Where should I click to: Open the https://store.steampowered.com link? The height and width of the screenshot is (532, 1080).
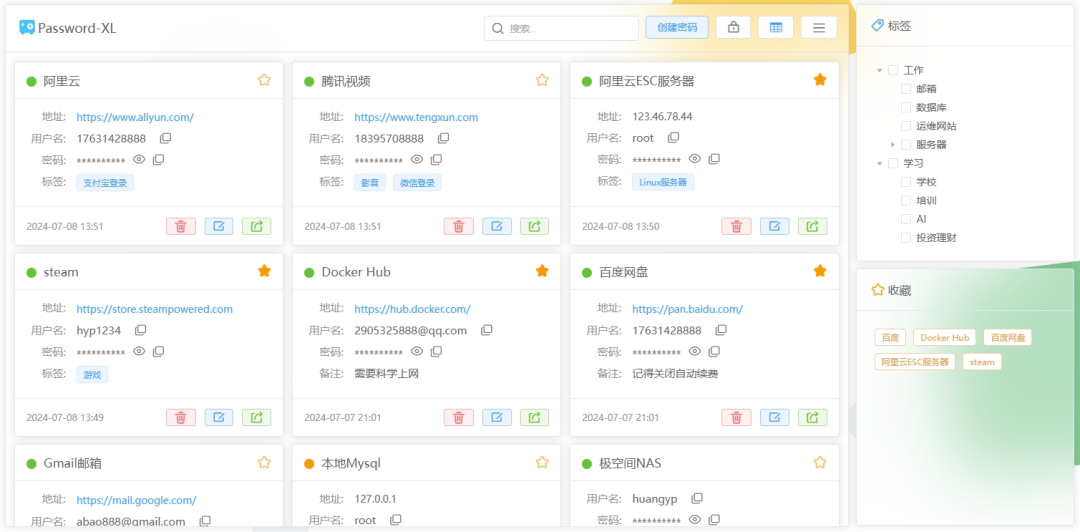(x=154, y=309)
